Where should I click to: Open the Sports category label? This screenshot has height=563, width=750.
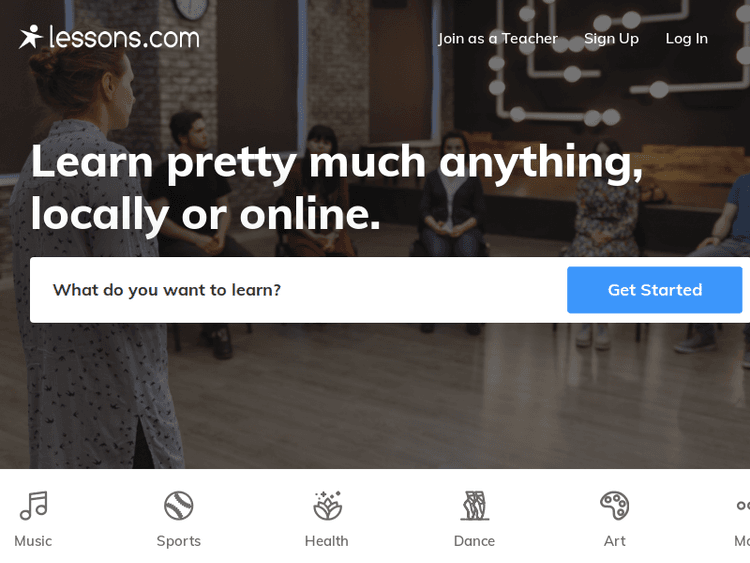pyautogui.click(x=178, y=541)
